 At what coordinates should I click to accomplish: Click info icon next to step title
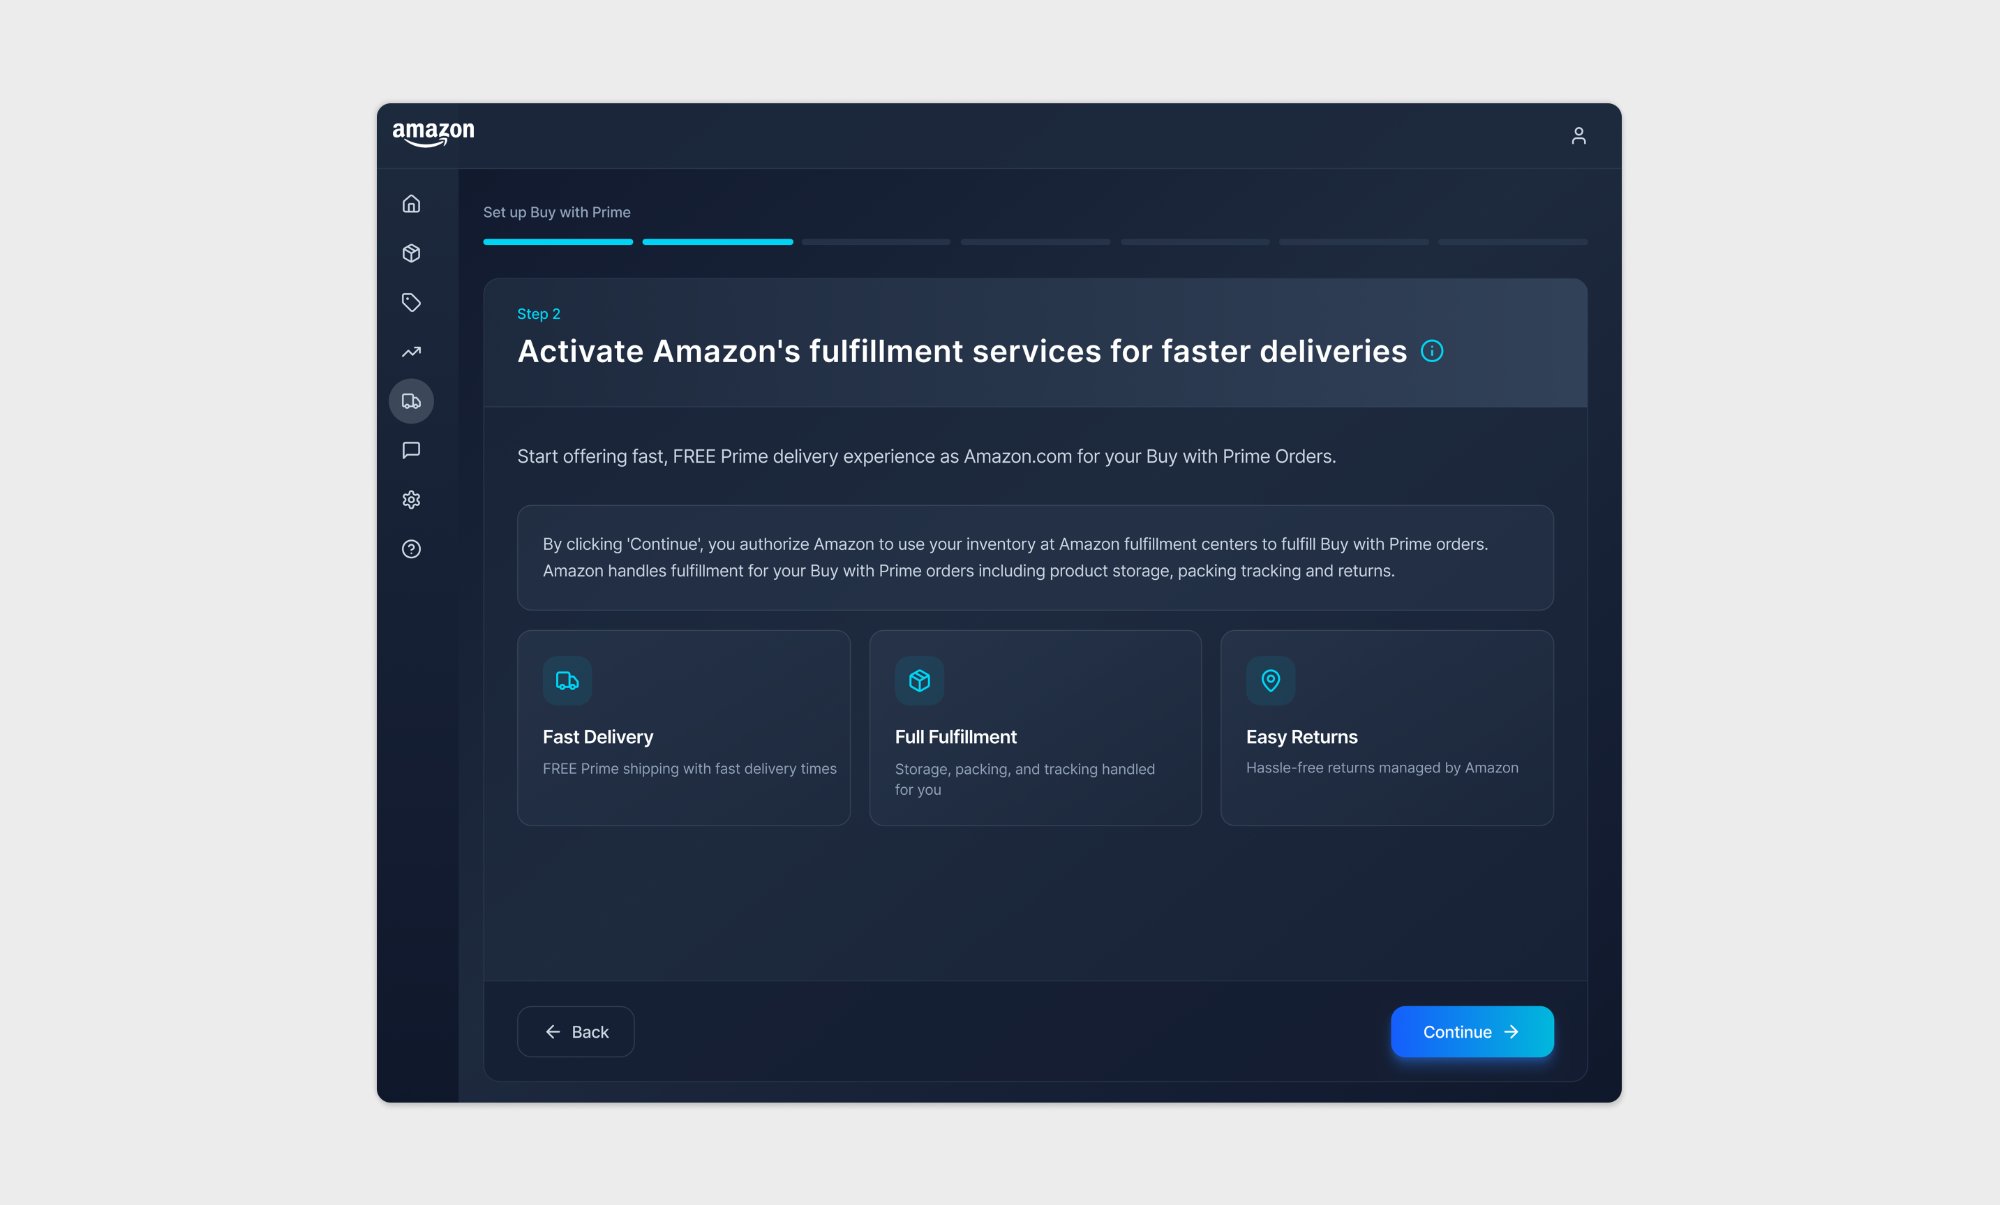1432,351
